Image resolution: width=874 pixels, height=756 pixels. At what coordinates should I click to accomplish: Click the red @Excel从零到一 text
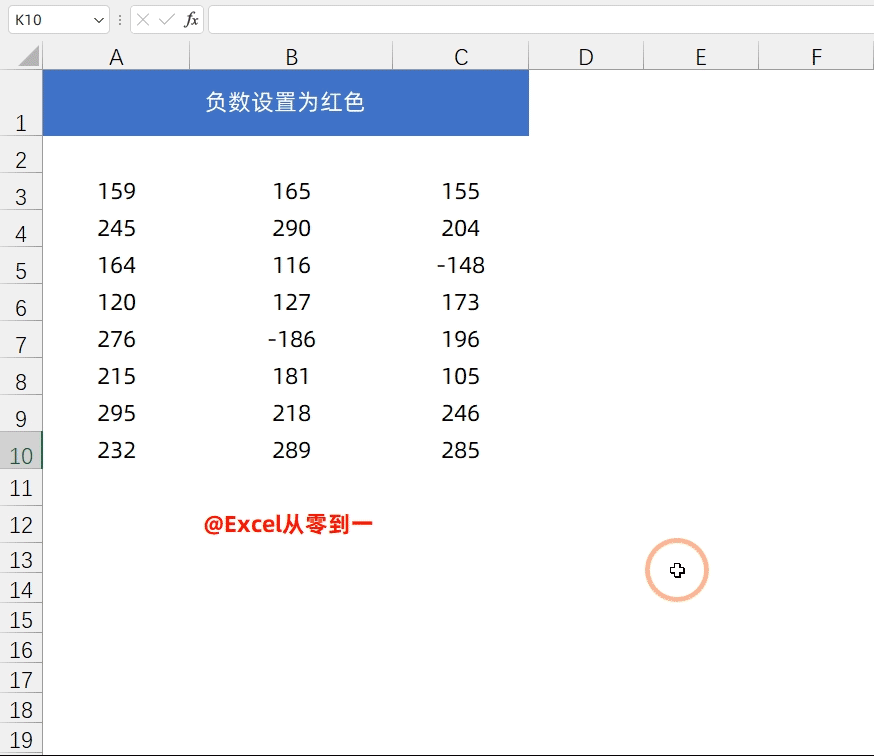[288, 524]
